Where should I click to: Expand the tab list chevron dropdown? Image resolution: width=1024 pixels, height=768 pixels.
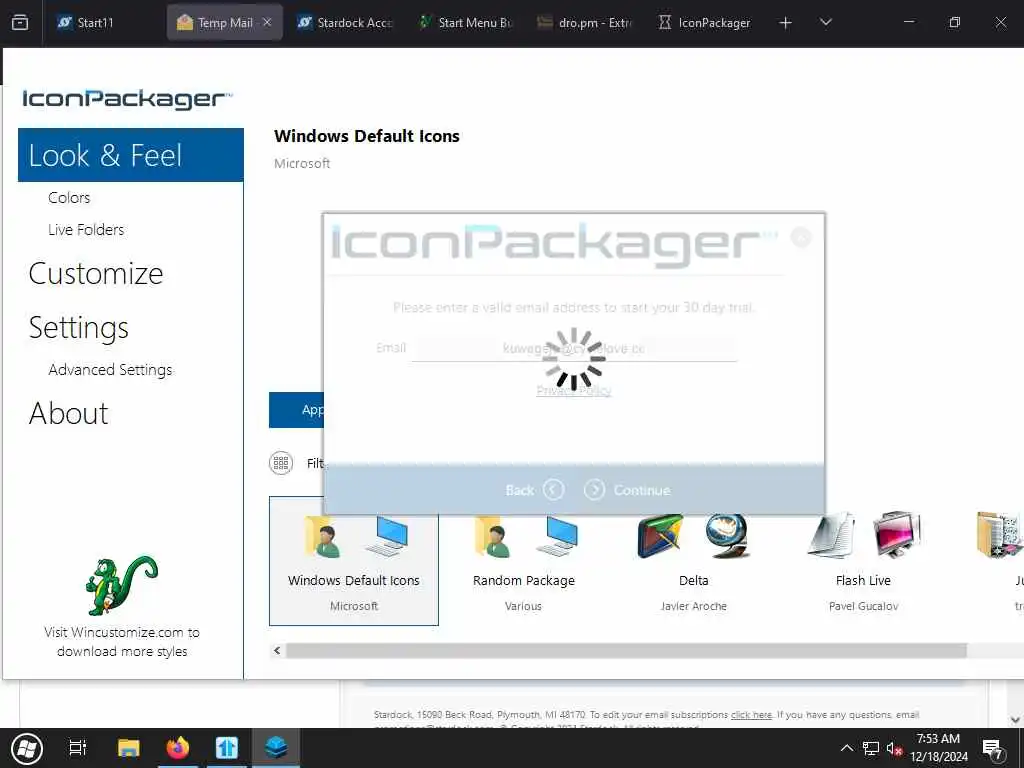click(x=825, y=22)
